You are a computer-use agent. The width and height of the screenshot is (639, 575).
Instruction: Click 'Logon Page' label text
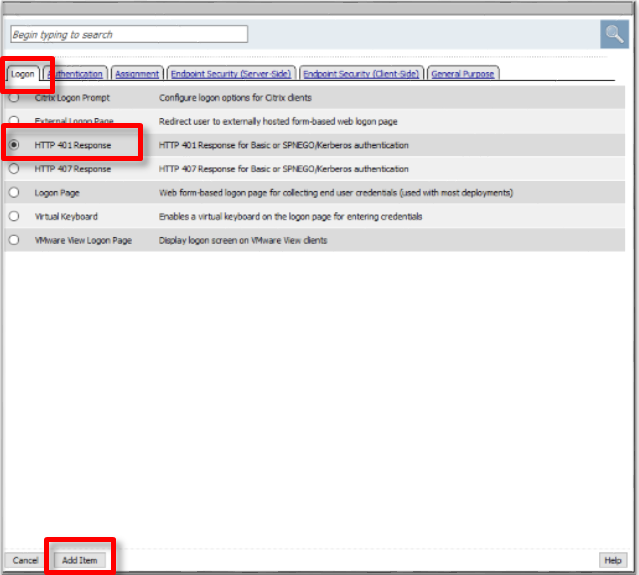[x=57, y=193]
